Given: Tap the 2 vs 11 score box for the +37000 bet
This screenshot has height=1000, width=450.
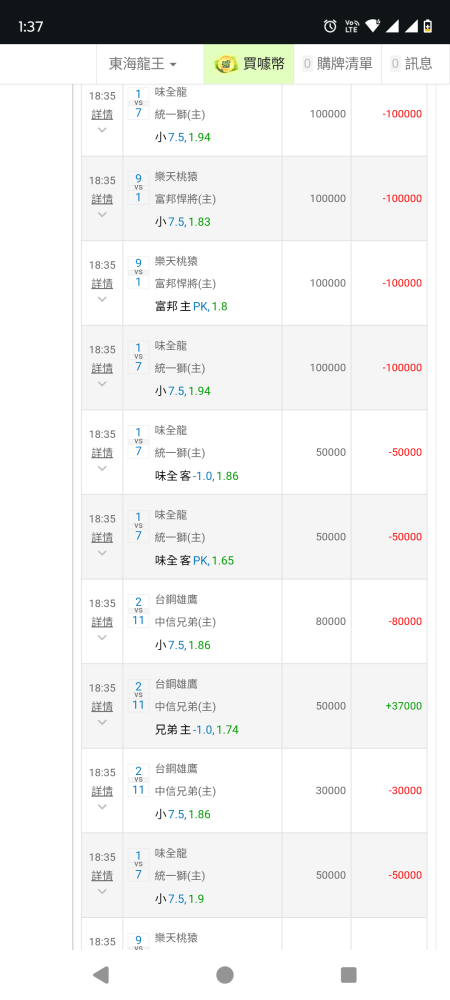Looking at the screenshot, I should [138, 695].
